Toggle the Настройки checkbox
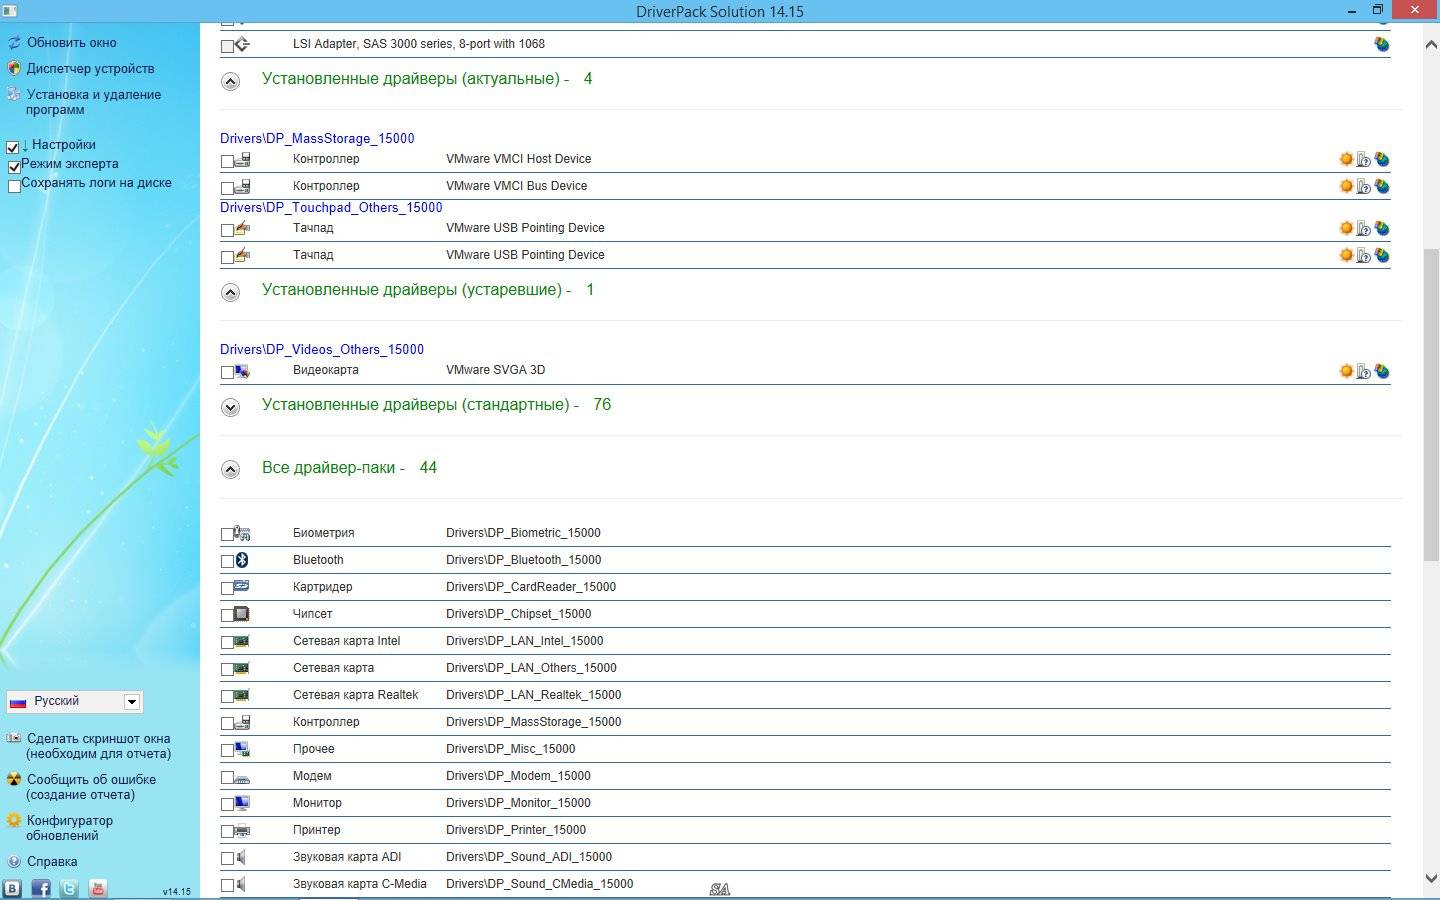This screenshot has width=1440, height=900. click(13, 147)
